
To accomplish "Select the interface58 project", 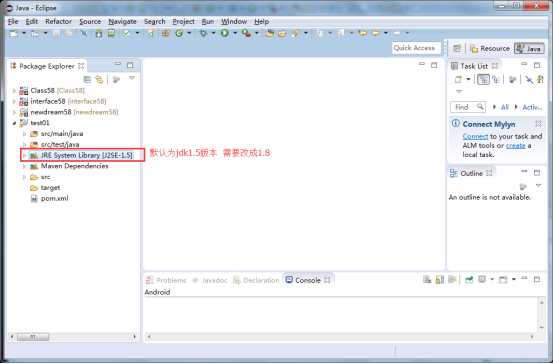I will 63,102.
